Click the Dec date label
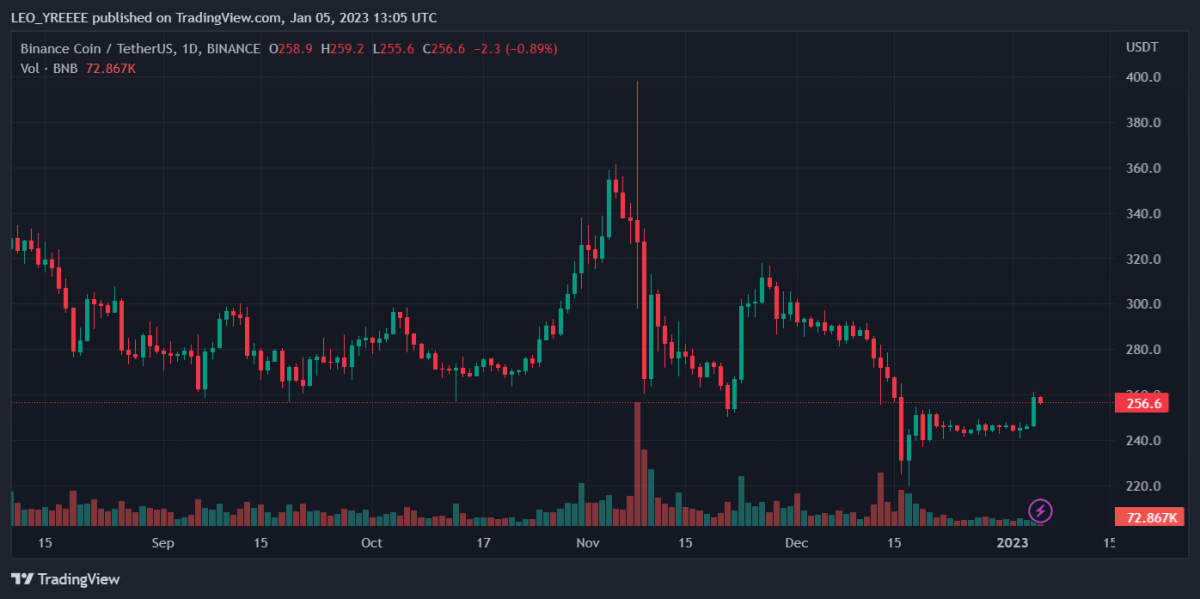This screenshot has height=599, width=1200. 797,543
